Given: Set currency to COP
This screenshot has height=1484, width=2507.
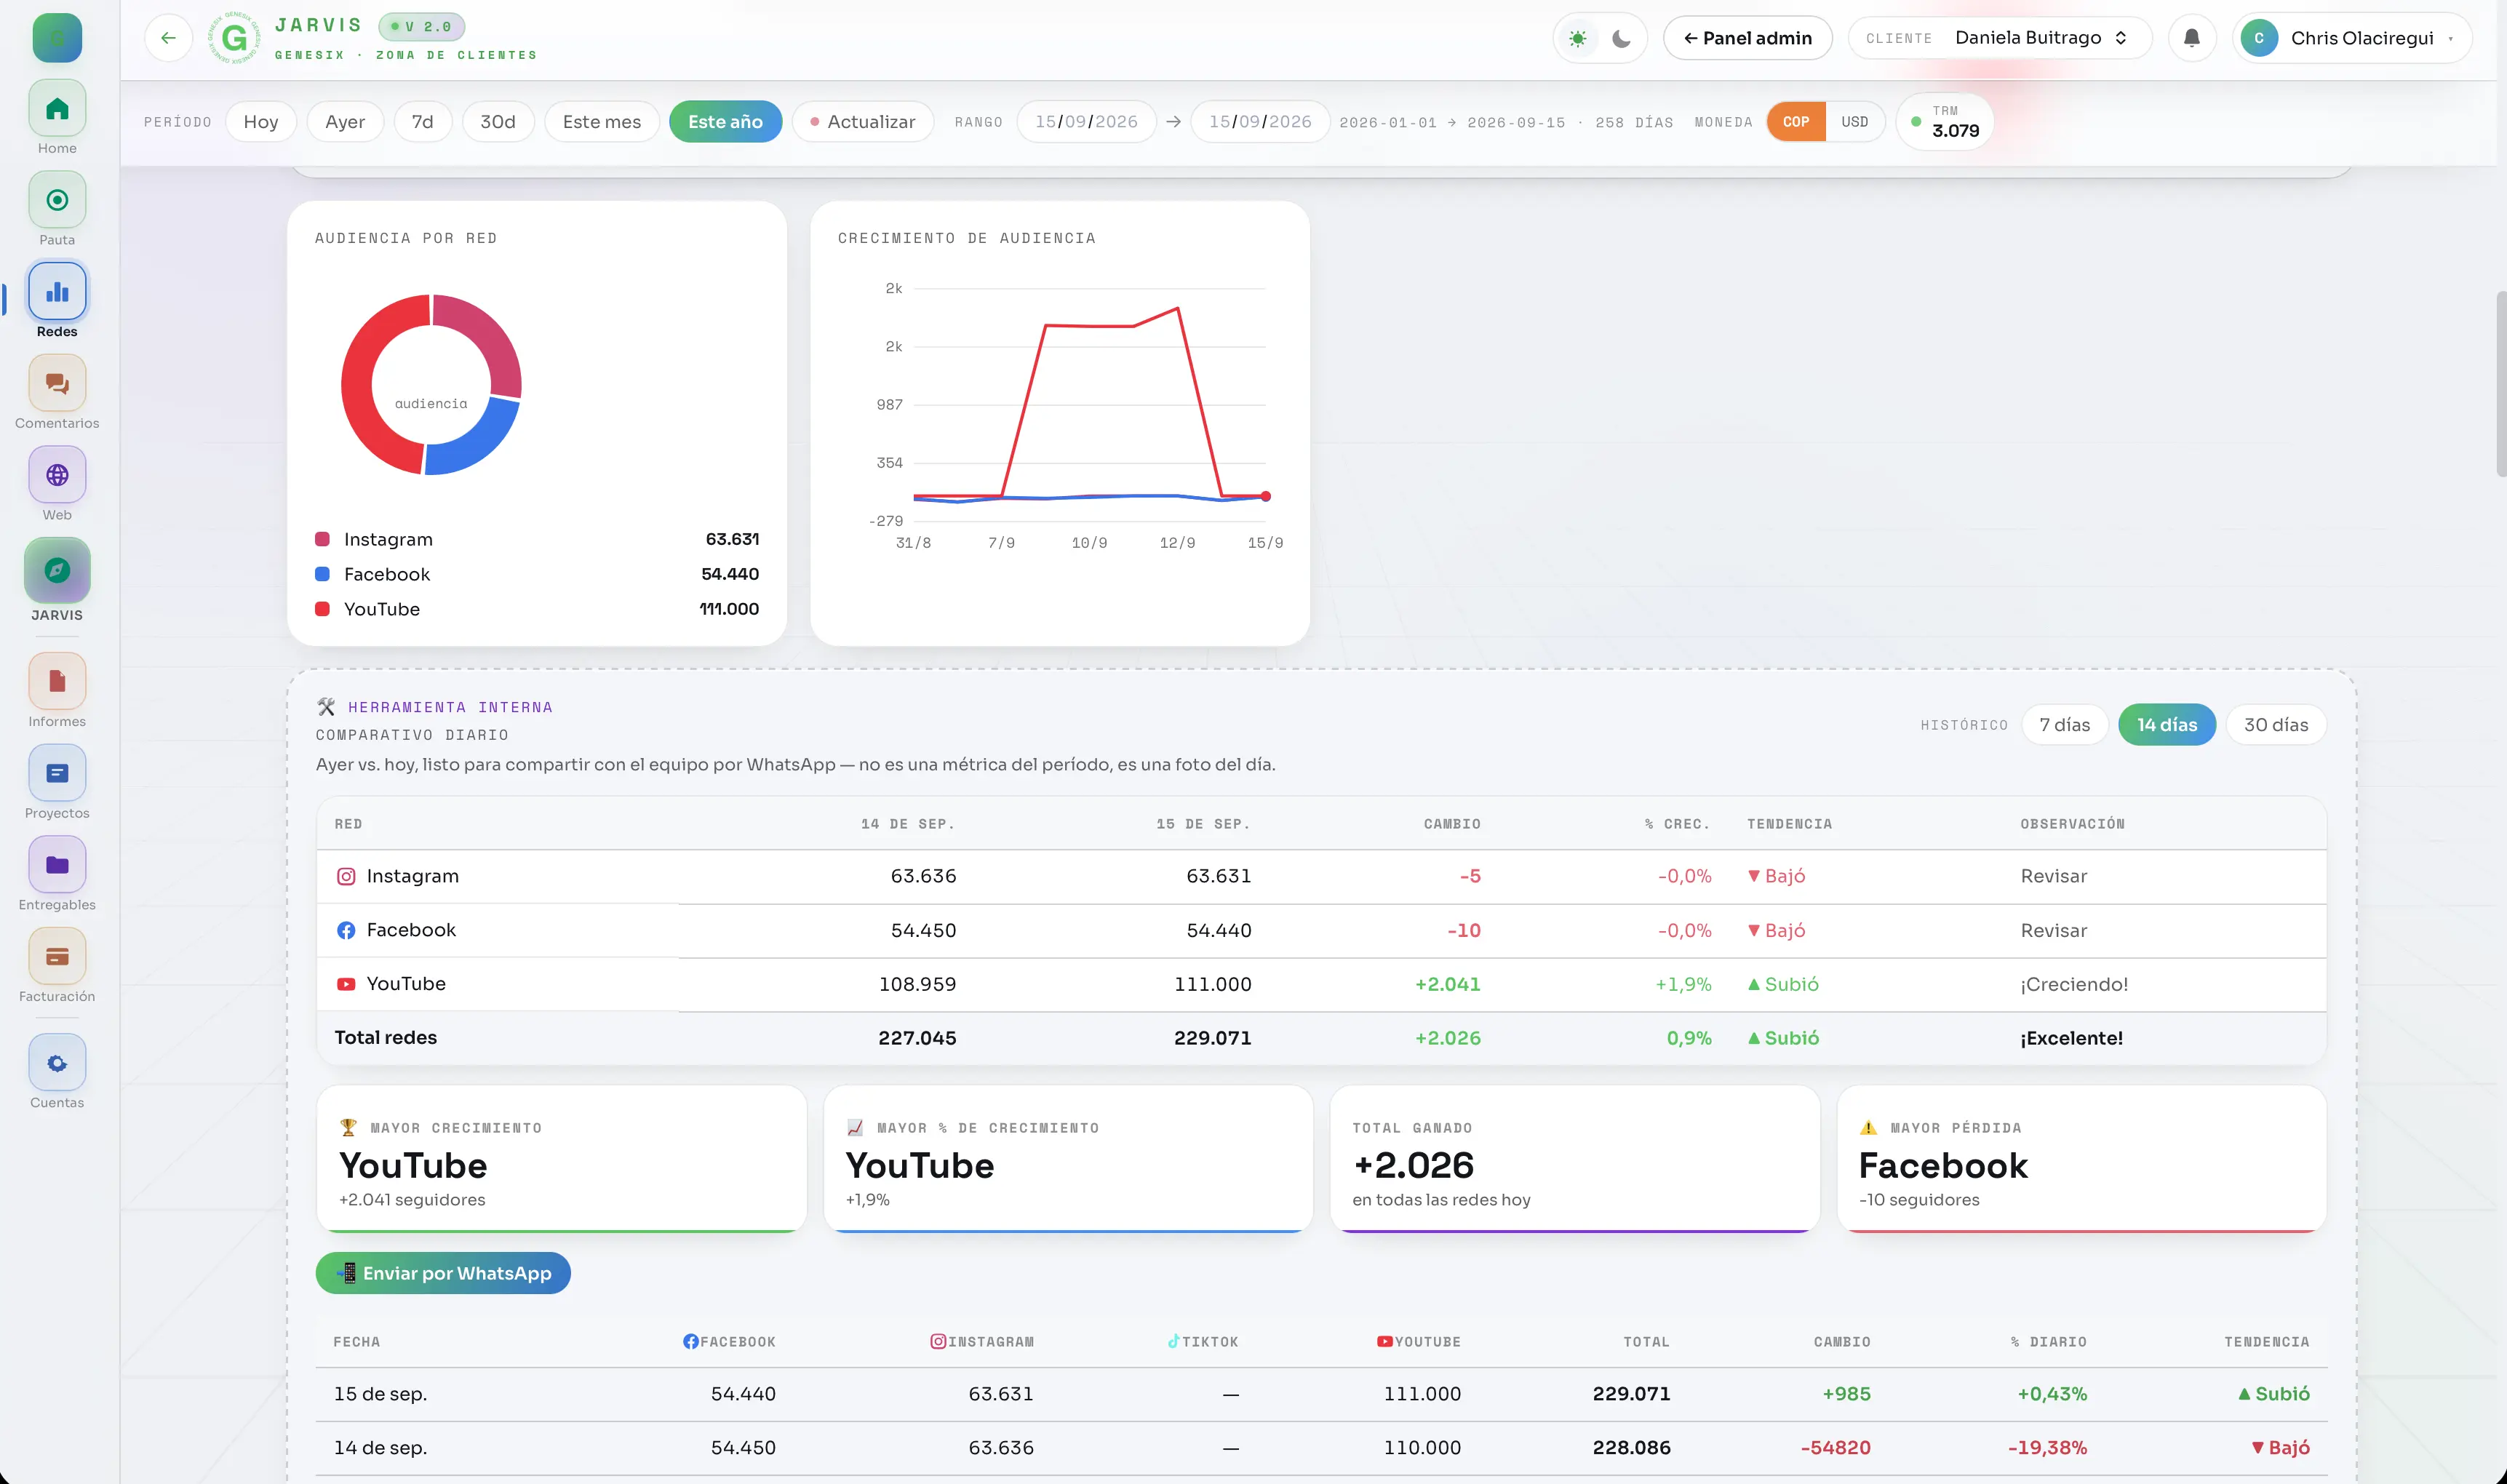Looking at the screenshot, I should (x=1796, y=122).
